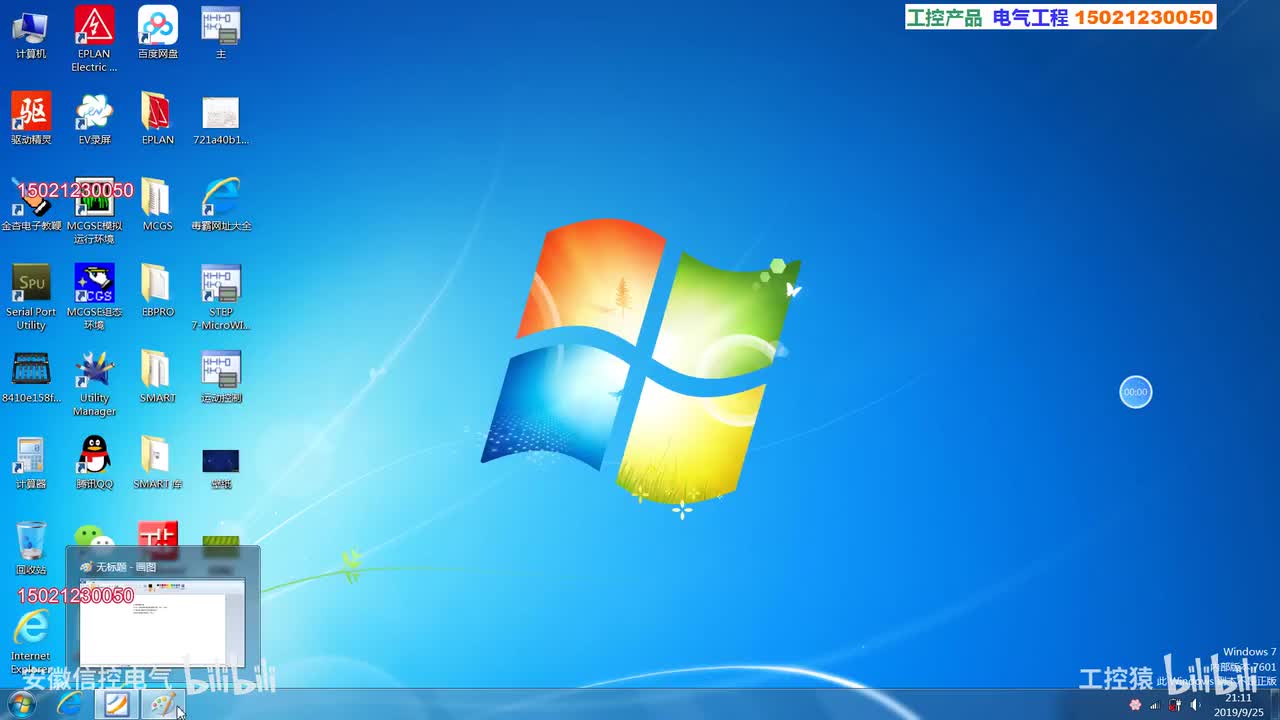1280x720 pixels.
Task: Select the 毒霸网址大全 shortcut icon
Action: pyautogui.click(x=221, y=205)
